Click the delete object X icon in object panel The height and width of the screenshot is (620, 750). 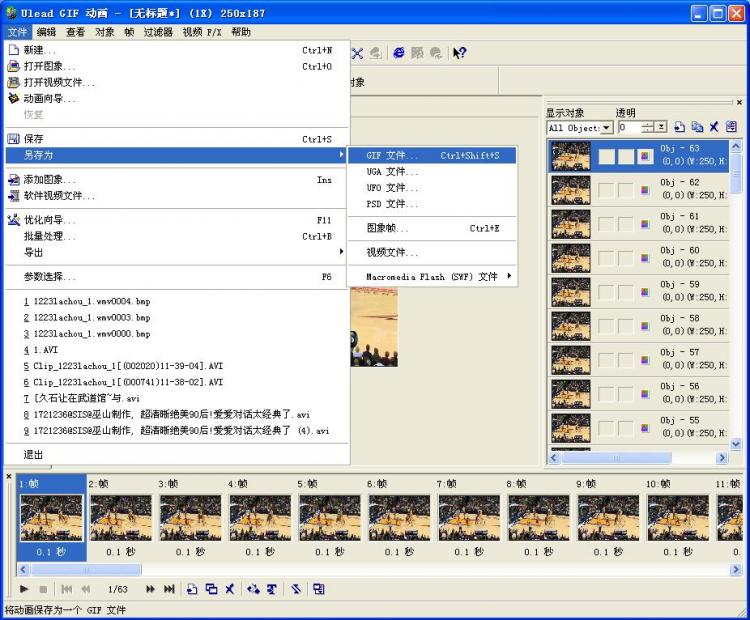pos(714,127)
